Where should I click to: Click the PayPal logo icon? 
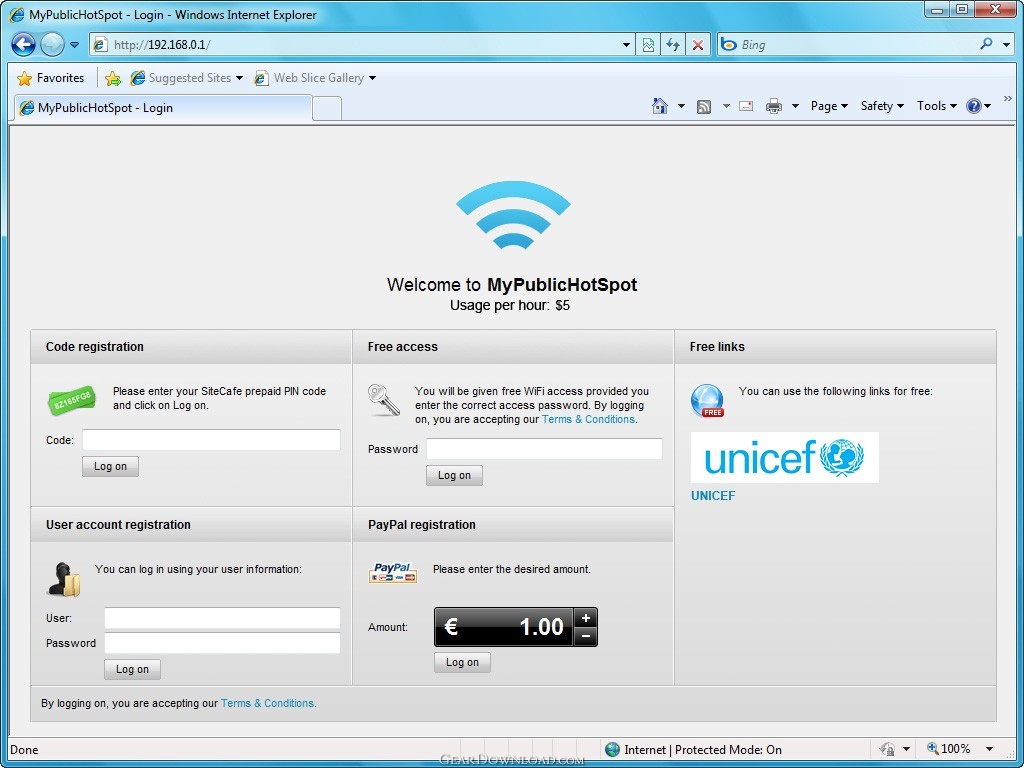coord(393,573)
